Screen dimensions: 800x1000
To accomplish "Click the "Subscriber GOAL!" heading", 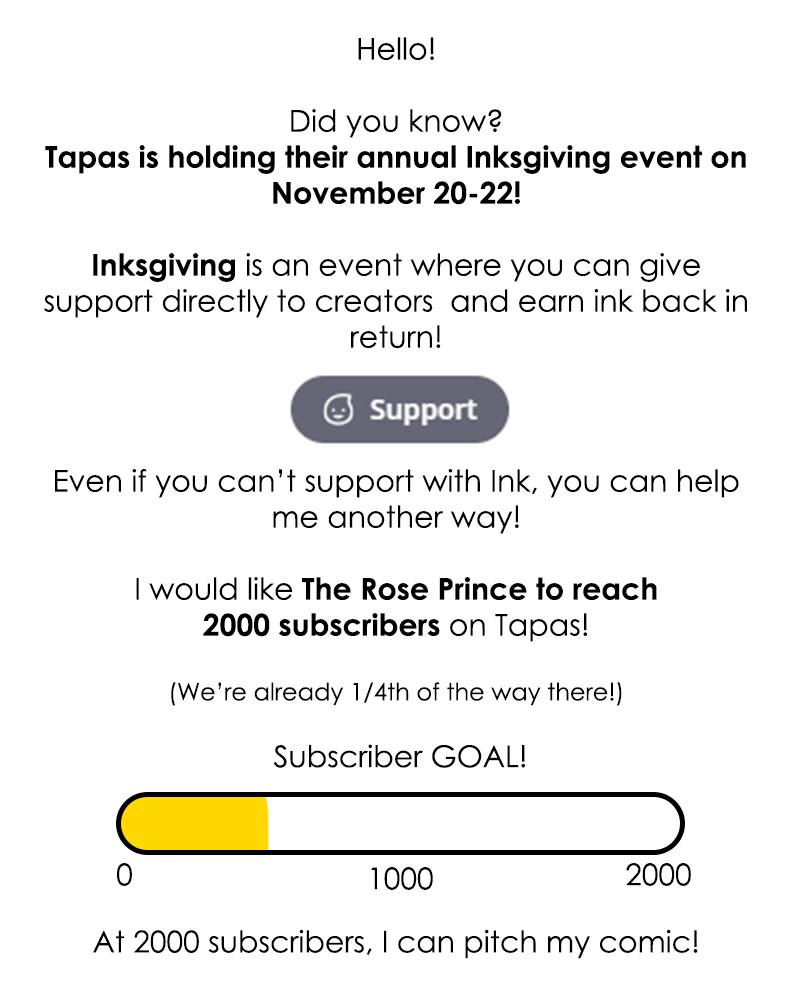I will pyautogui.click(x=400, y=757).
